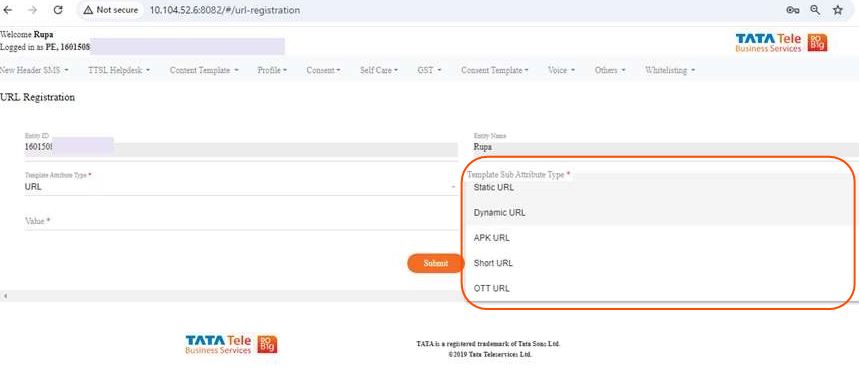Expand the Others dropdown menu

[610, 70]
